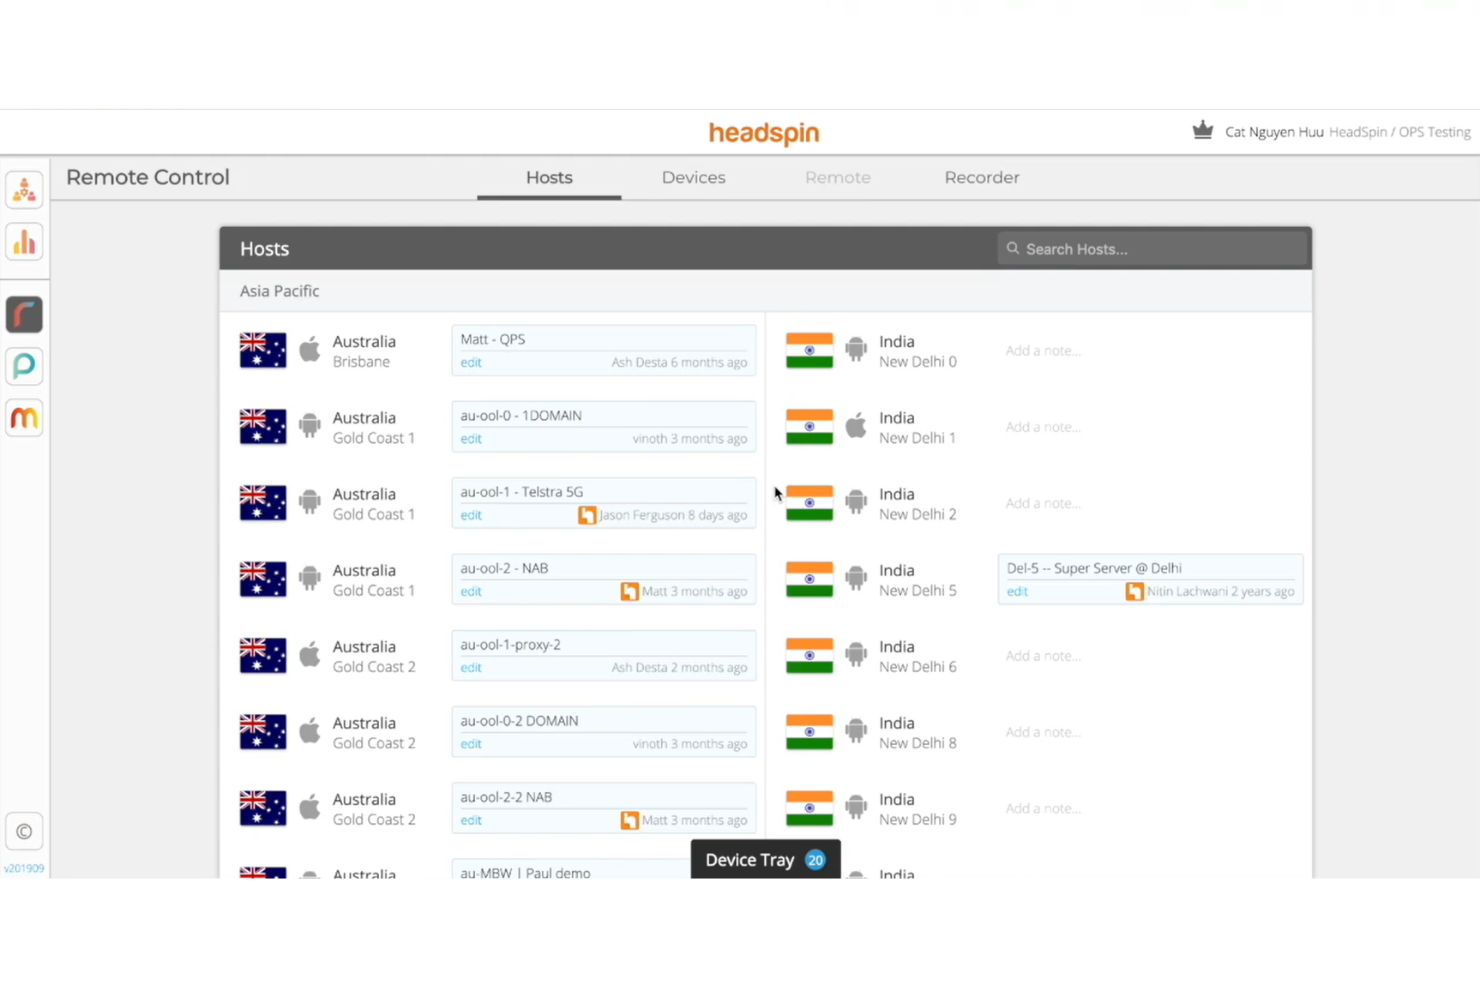
Task: Click the headspin logo
Action: click(x=764, y=133)
